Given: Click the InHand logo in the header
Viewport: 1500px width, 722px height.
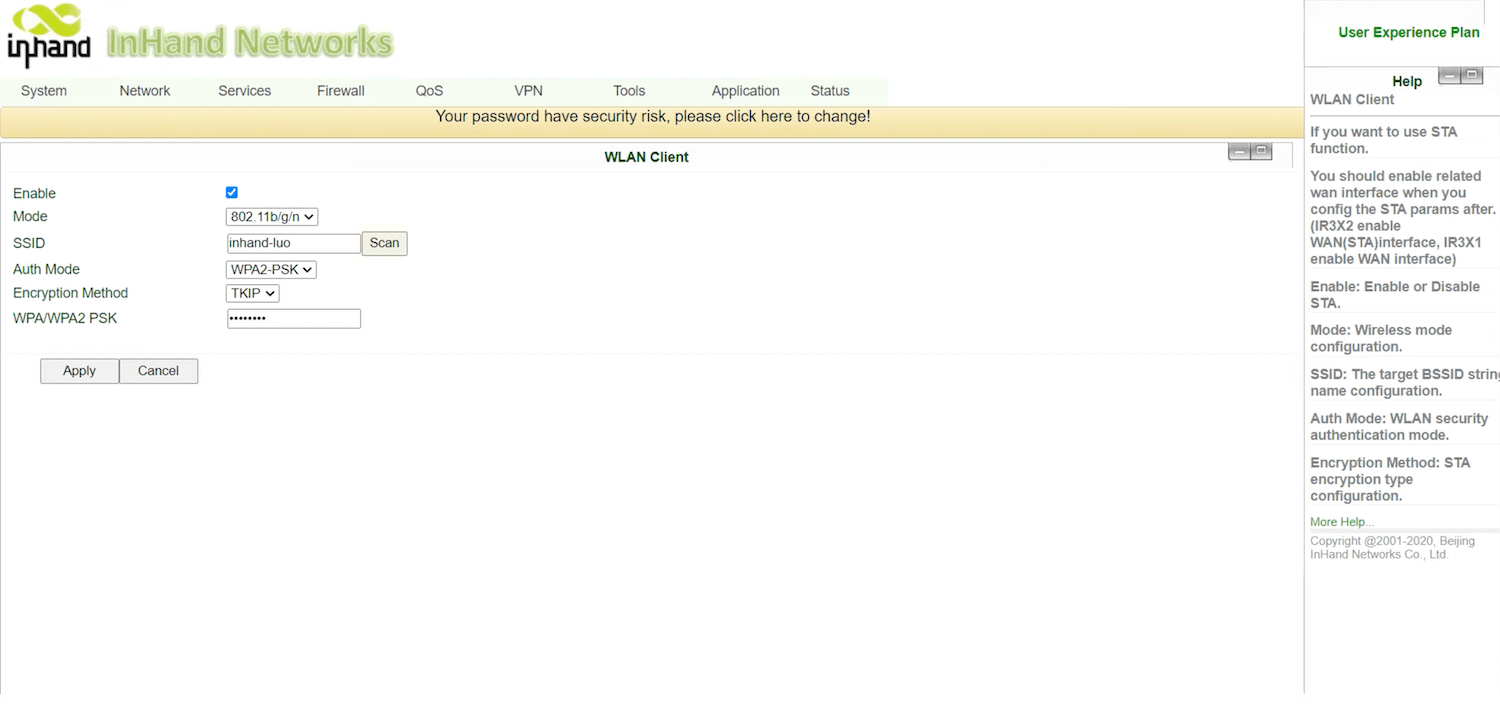Looking at the screenshot, I should pyautogui.click(x=49, y=37).
